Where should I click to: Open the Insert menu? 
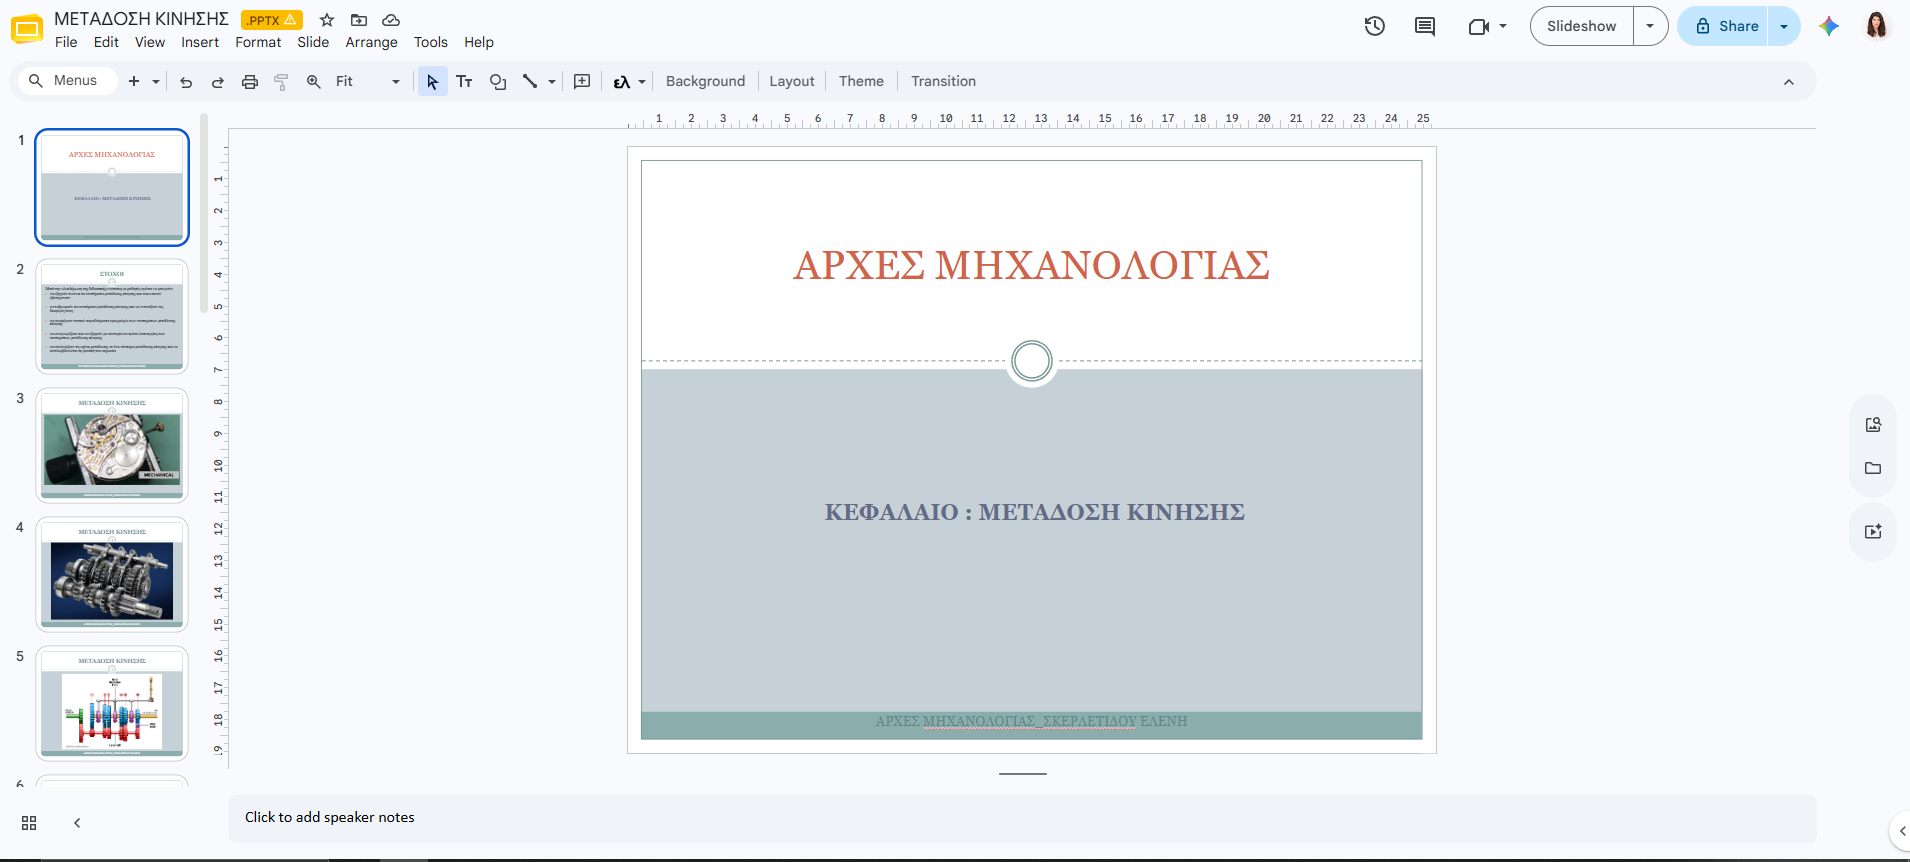click(200, 42)
